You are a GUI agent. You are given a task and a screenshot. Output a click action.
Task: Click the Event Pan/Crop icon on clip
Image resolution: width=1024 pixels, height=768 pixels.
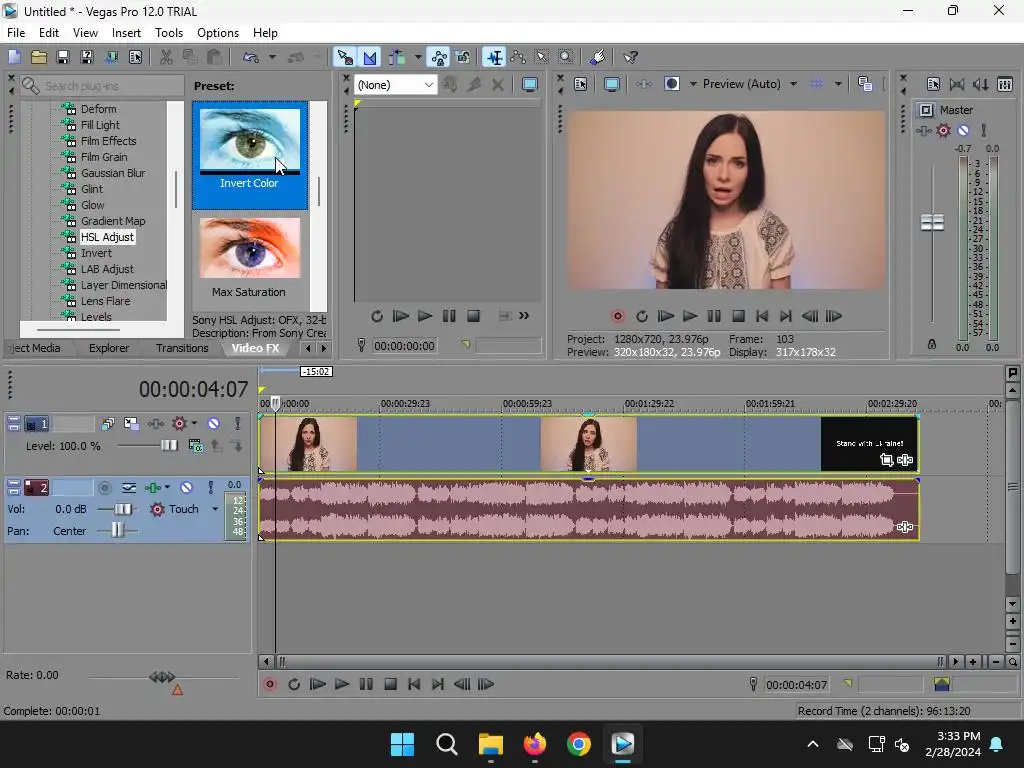point(886,460)
